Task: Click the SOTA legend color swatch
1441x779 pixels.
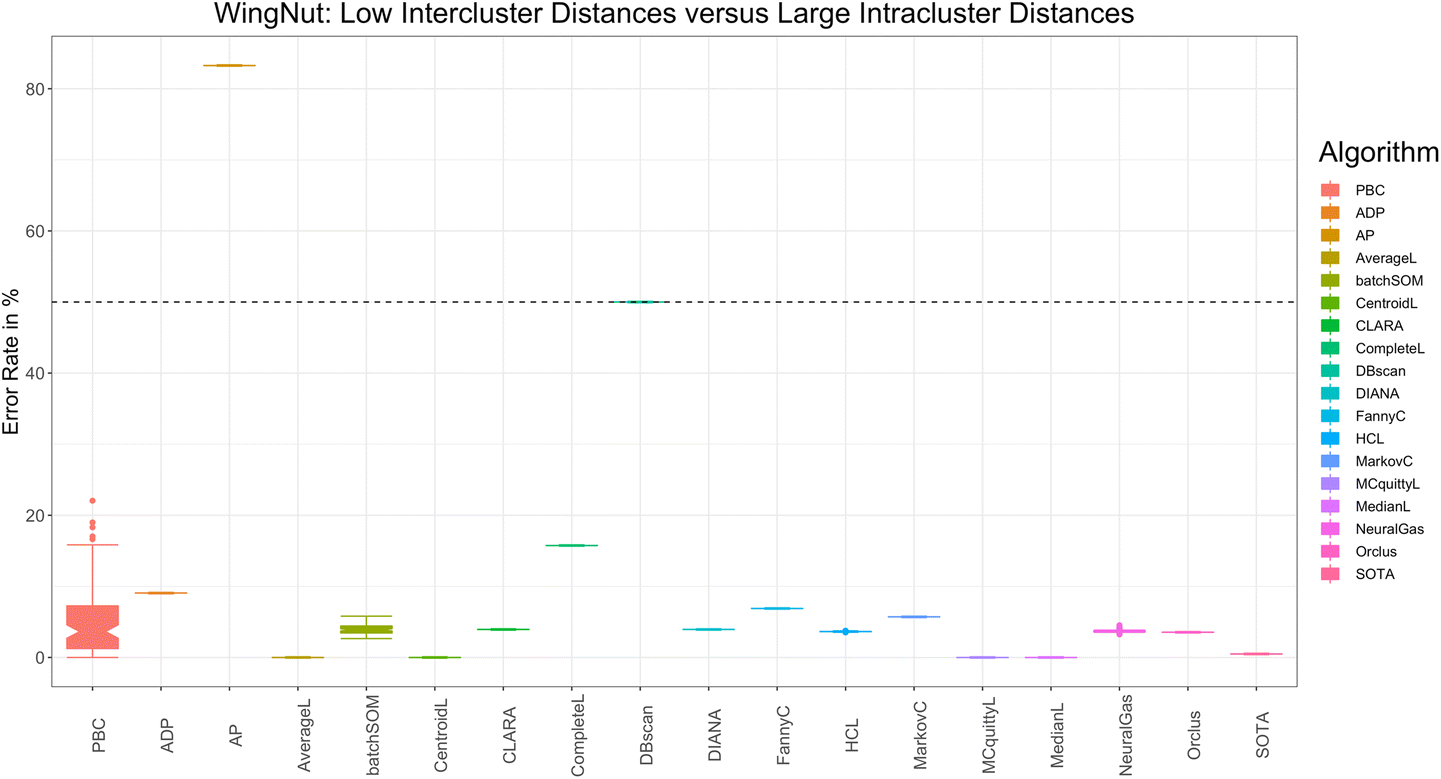Action: (x=1331, y=574)
